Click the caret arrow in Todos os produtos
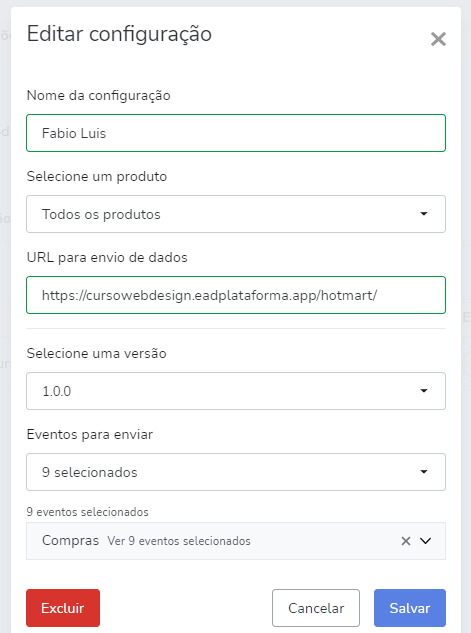471x633 pixels. 424,214
